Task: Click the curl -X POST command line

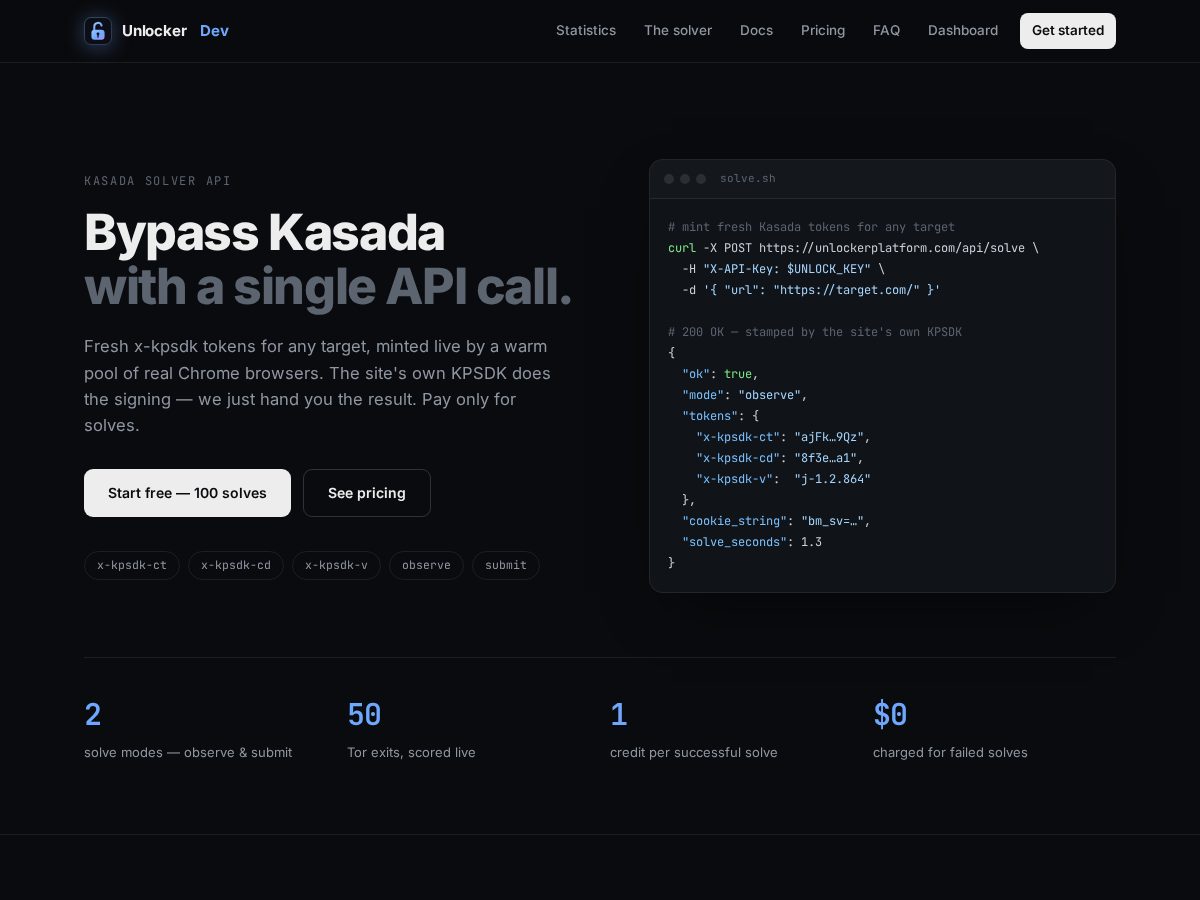Action: (853, 248)
